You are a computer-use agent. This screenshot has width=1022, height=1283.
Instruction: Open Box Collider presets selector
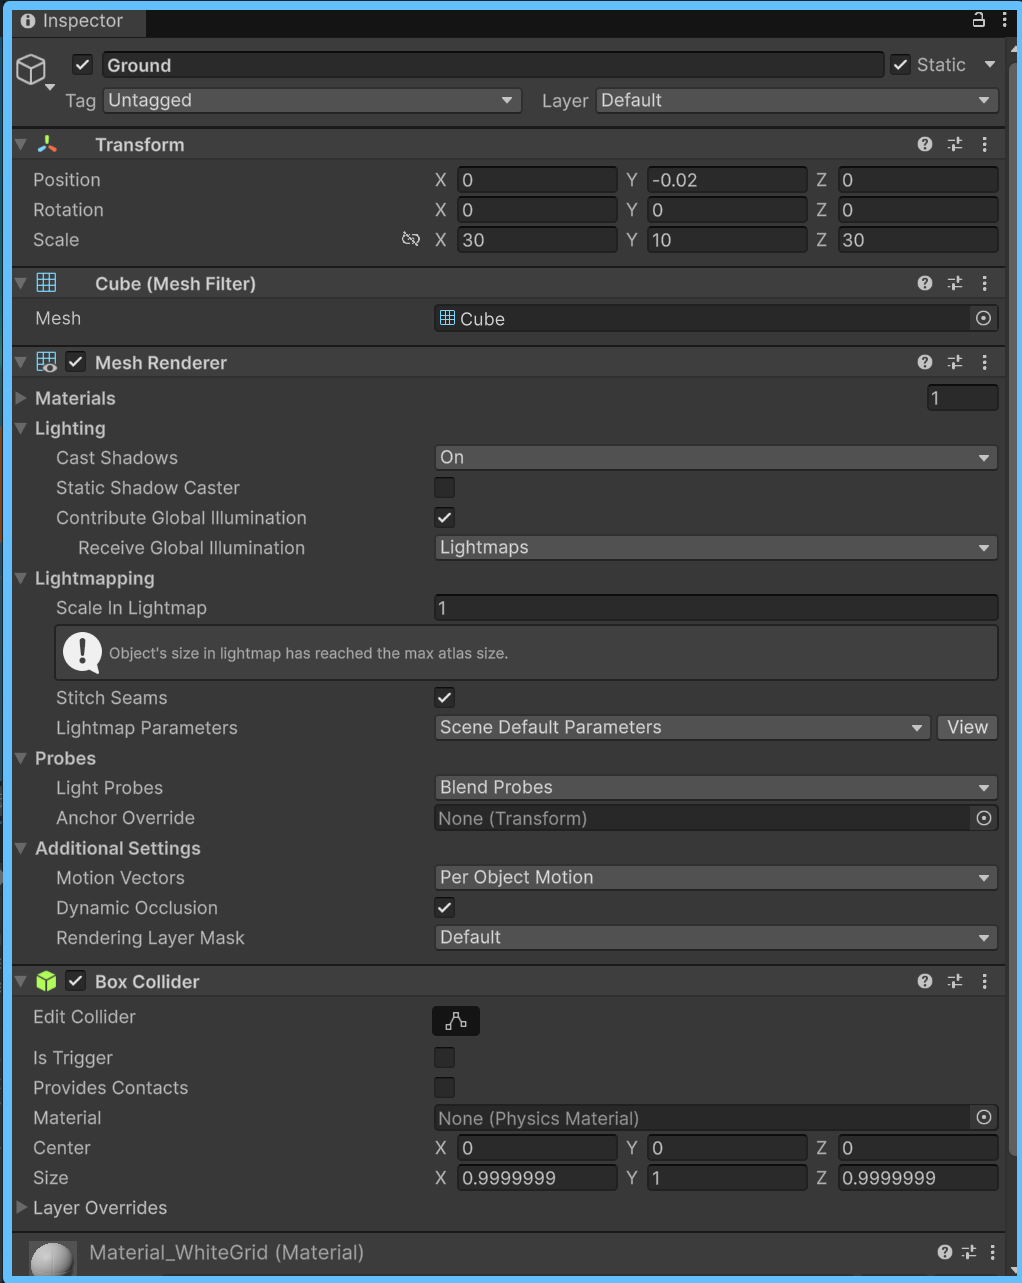coord(955,981)
